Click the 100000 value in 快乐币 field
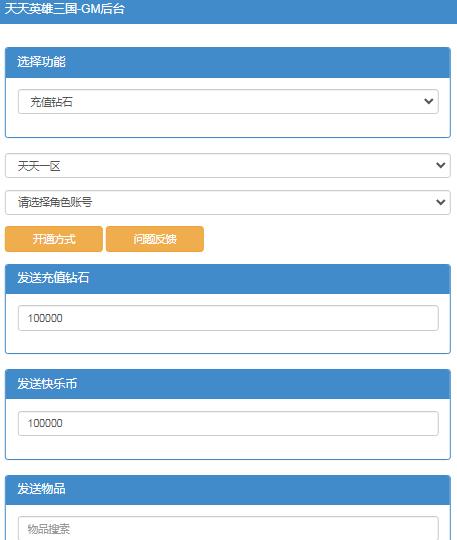Viewport: 457px width, 540px height. (x=45, y=423)
